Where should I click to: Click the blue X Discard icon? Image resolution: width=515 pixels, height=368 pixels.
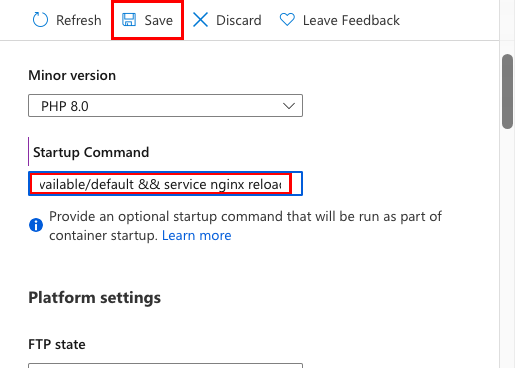click(200, 20)
